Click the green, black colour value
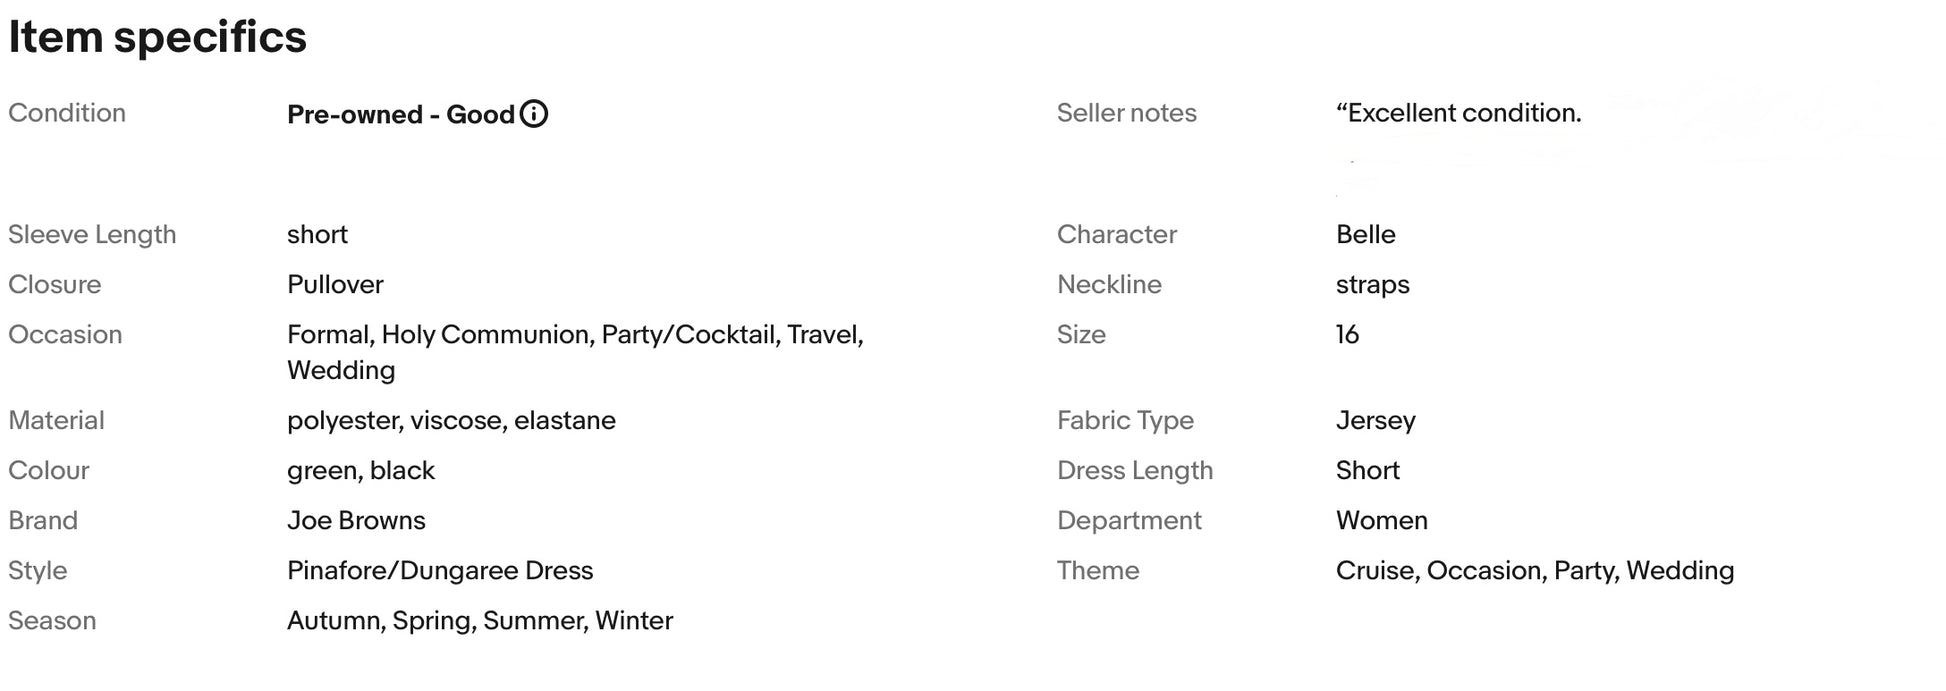 pyautogui.click(x=361, y=470)
